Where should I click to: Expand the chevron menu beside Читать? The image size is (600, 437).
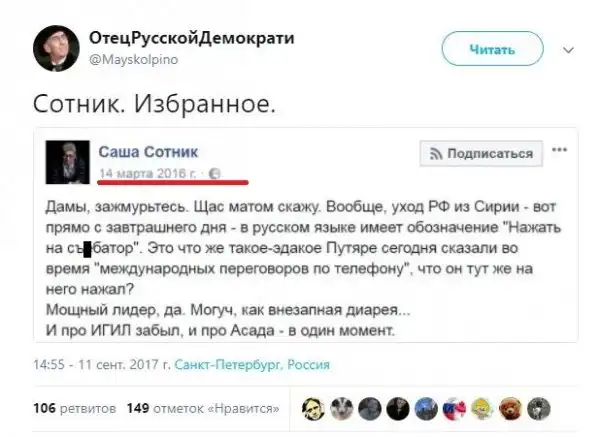pyautogui.click(x=569, y=48)
